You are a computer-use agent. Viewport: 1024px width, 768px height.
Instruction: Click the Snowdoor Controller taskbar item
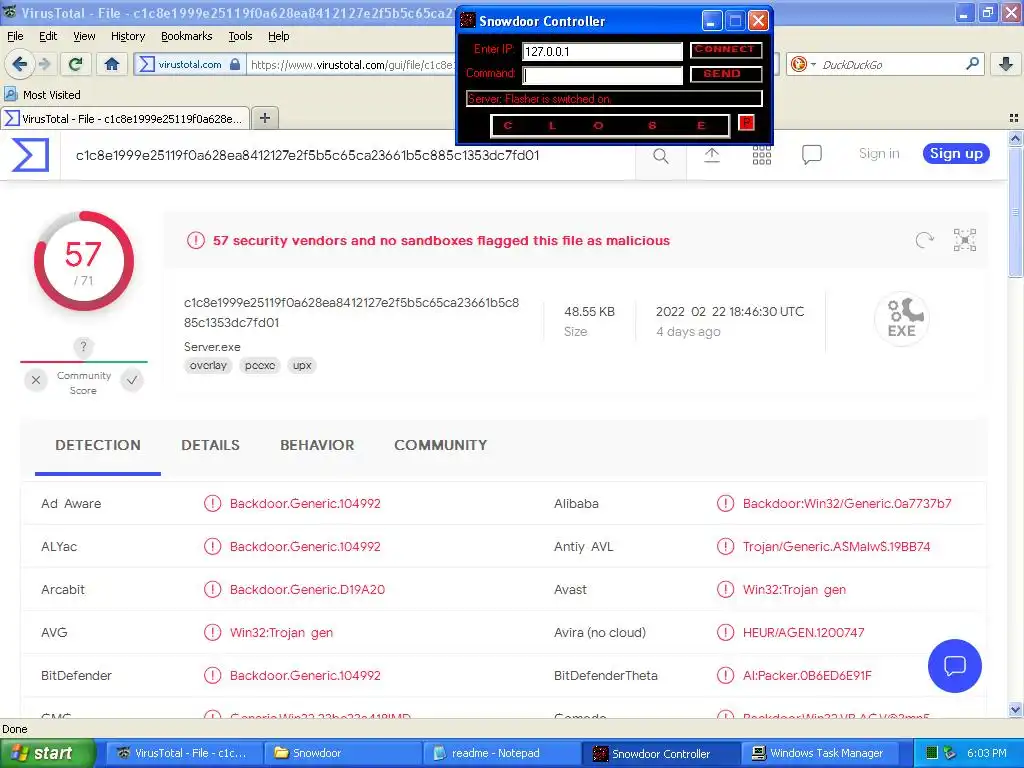pyautogui.click(x=661, y=753)
